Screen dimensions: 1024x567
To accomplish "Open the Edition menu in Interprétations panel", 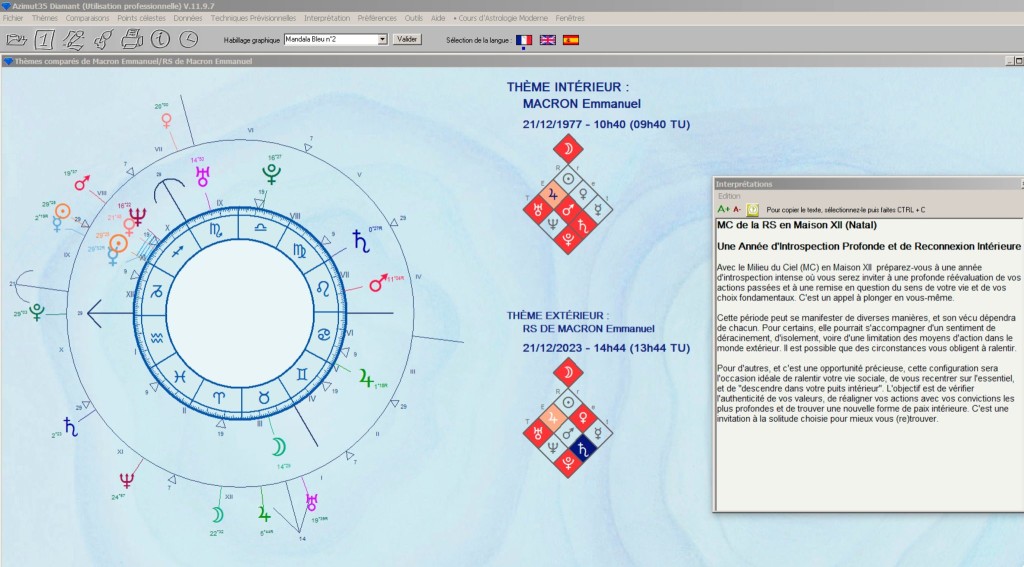I will pyautogui.click(x=729, y=196).
